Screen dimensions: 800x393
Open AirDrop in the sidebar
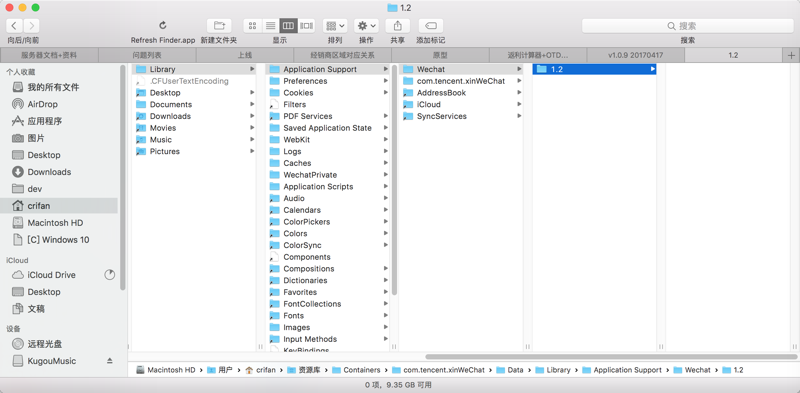pos(42,104)
